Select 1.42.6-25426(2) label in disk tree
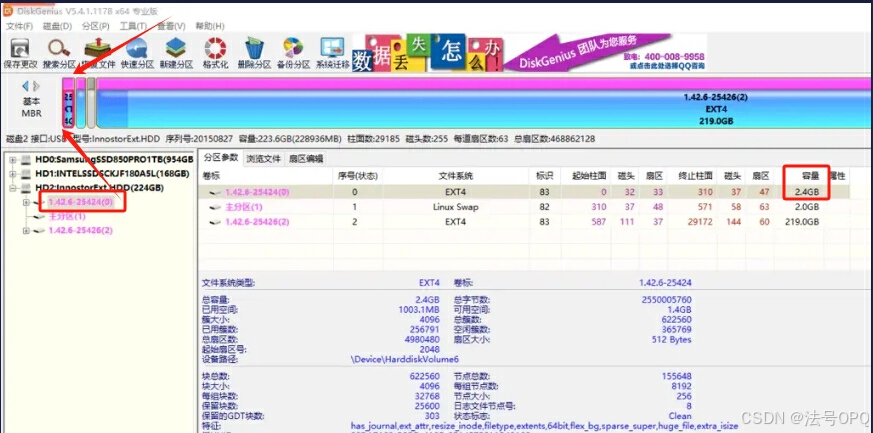 click(80, 230)
